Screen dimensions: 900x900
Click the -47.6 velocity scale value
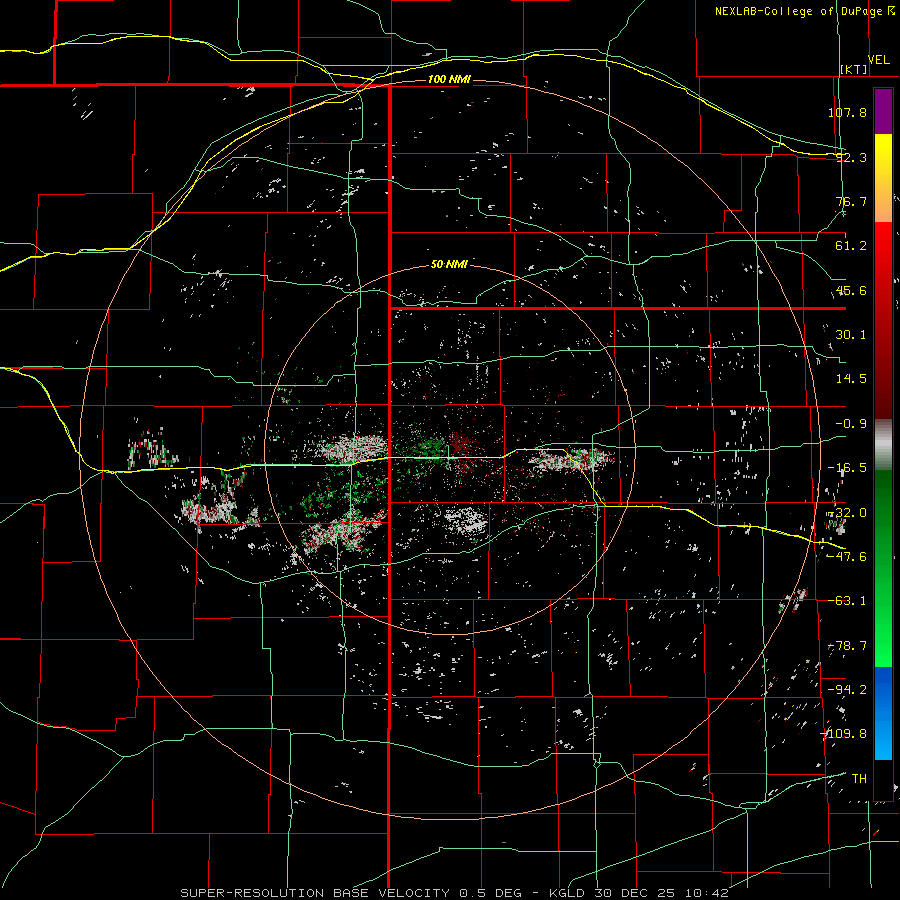pos(847,557)
